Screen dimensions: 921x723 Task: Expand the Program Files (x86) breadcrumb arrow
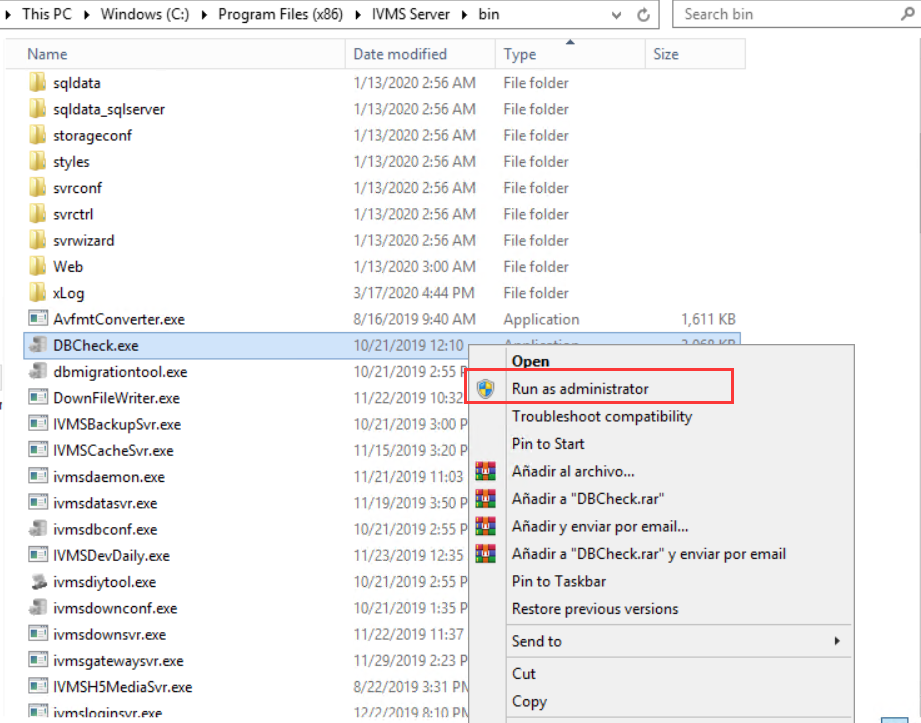(358, 15)
